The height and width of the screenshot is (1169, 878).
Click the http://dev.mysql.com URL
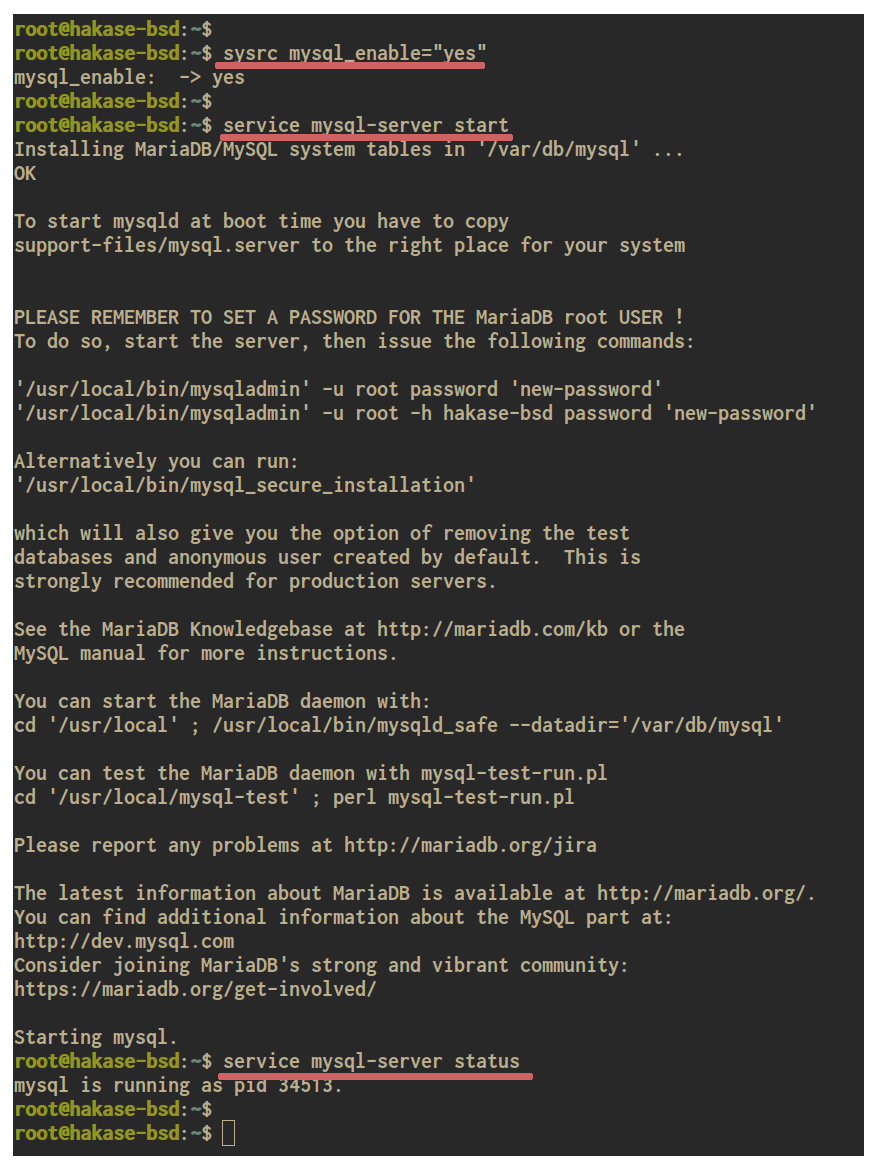(124, 941)
